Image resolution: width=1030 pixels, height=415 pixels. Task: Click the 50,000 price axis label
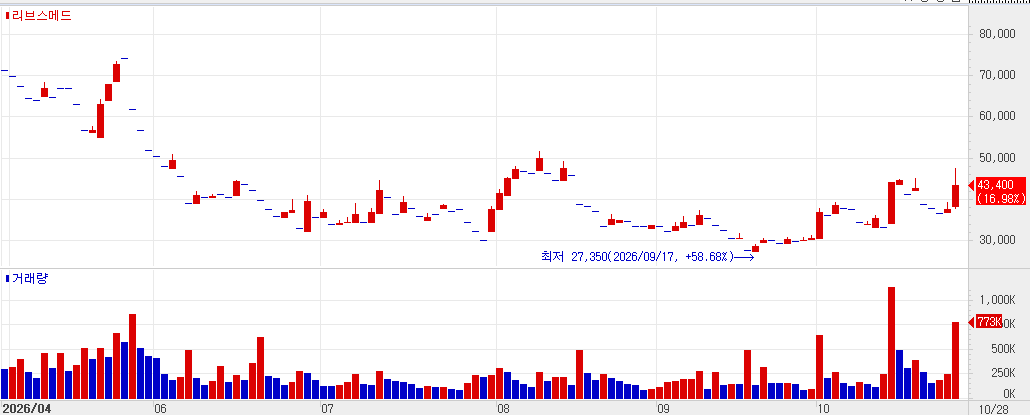pyautogui.click(x=997, y=158)
